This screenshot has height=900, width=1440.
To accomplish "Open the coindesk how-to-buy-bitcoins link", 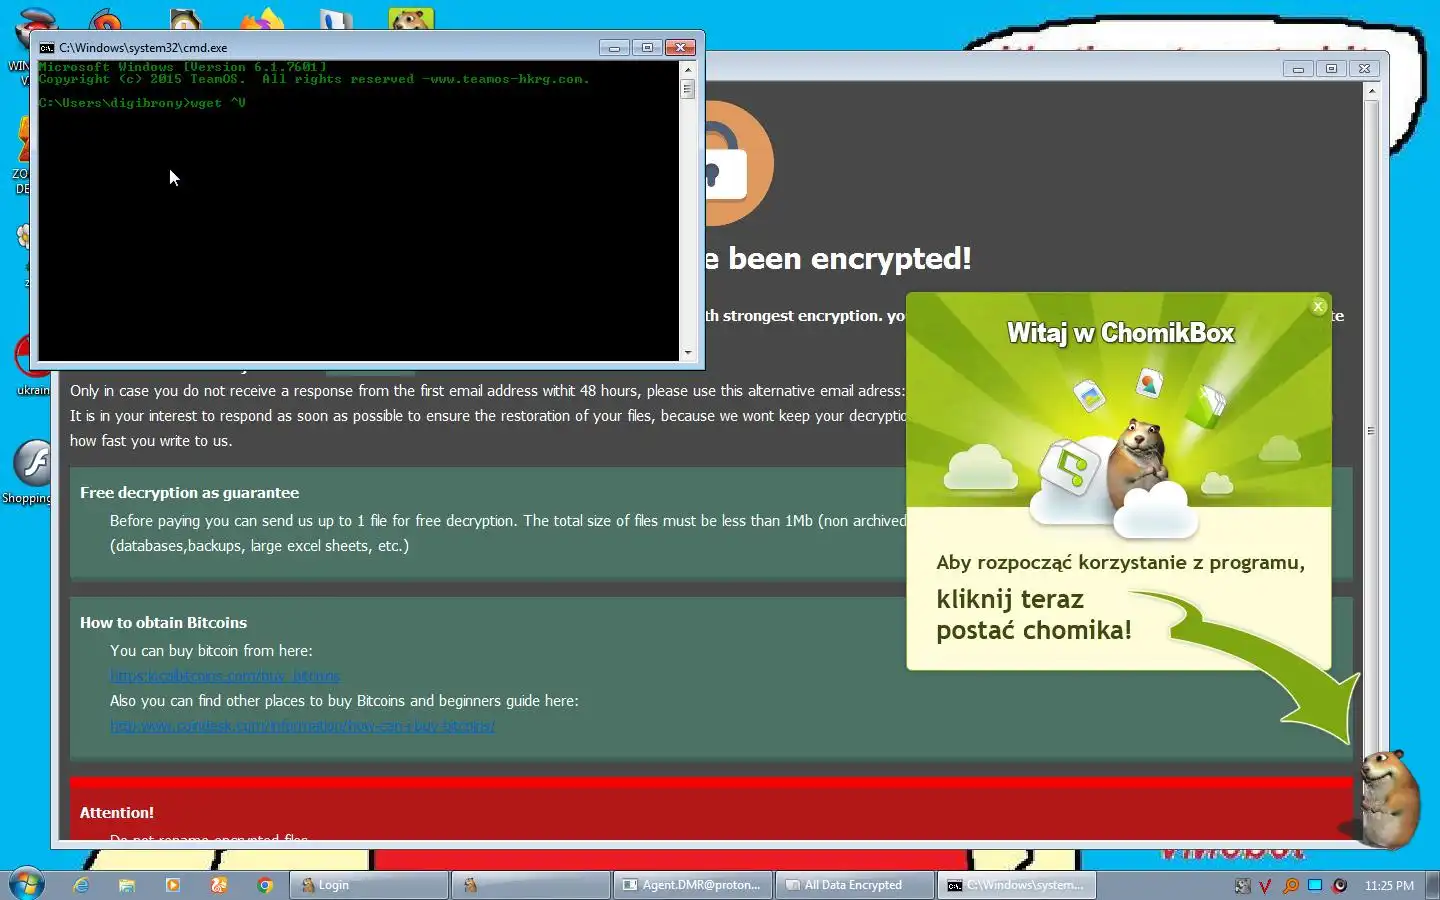I will coord(302,726).
